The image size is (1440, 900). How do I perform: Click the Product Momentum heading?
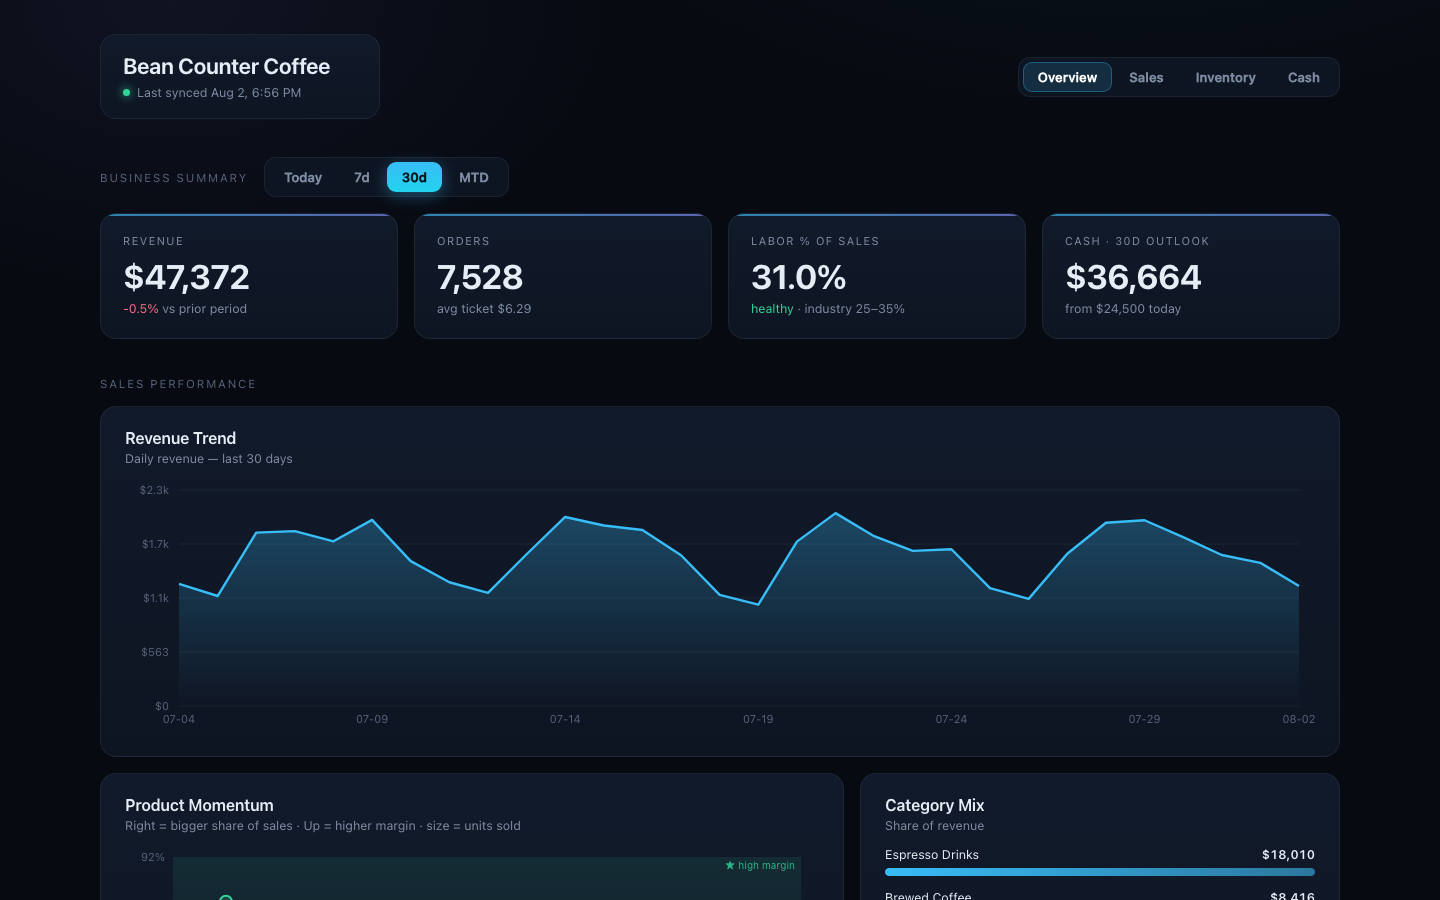coord(199,805)
